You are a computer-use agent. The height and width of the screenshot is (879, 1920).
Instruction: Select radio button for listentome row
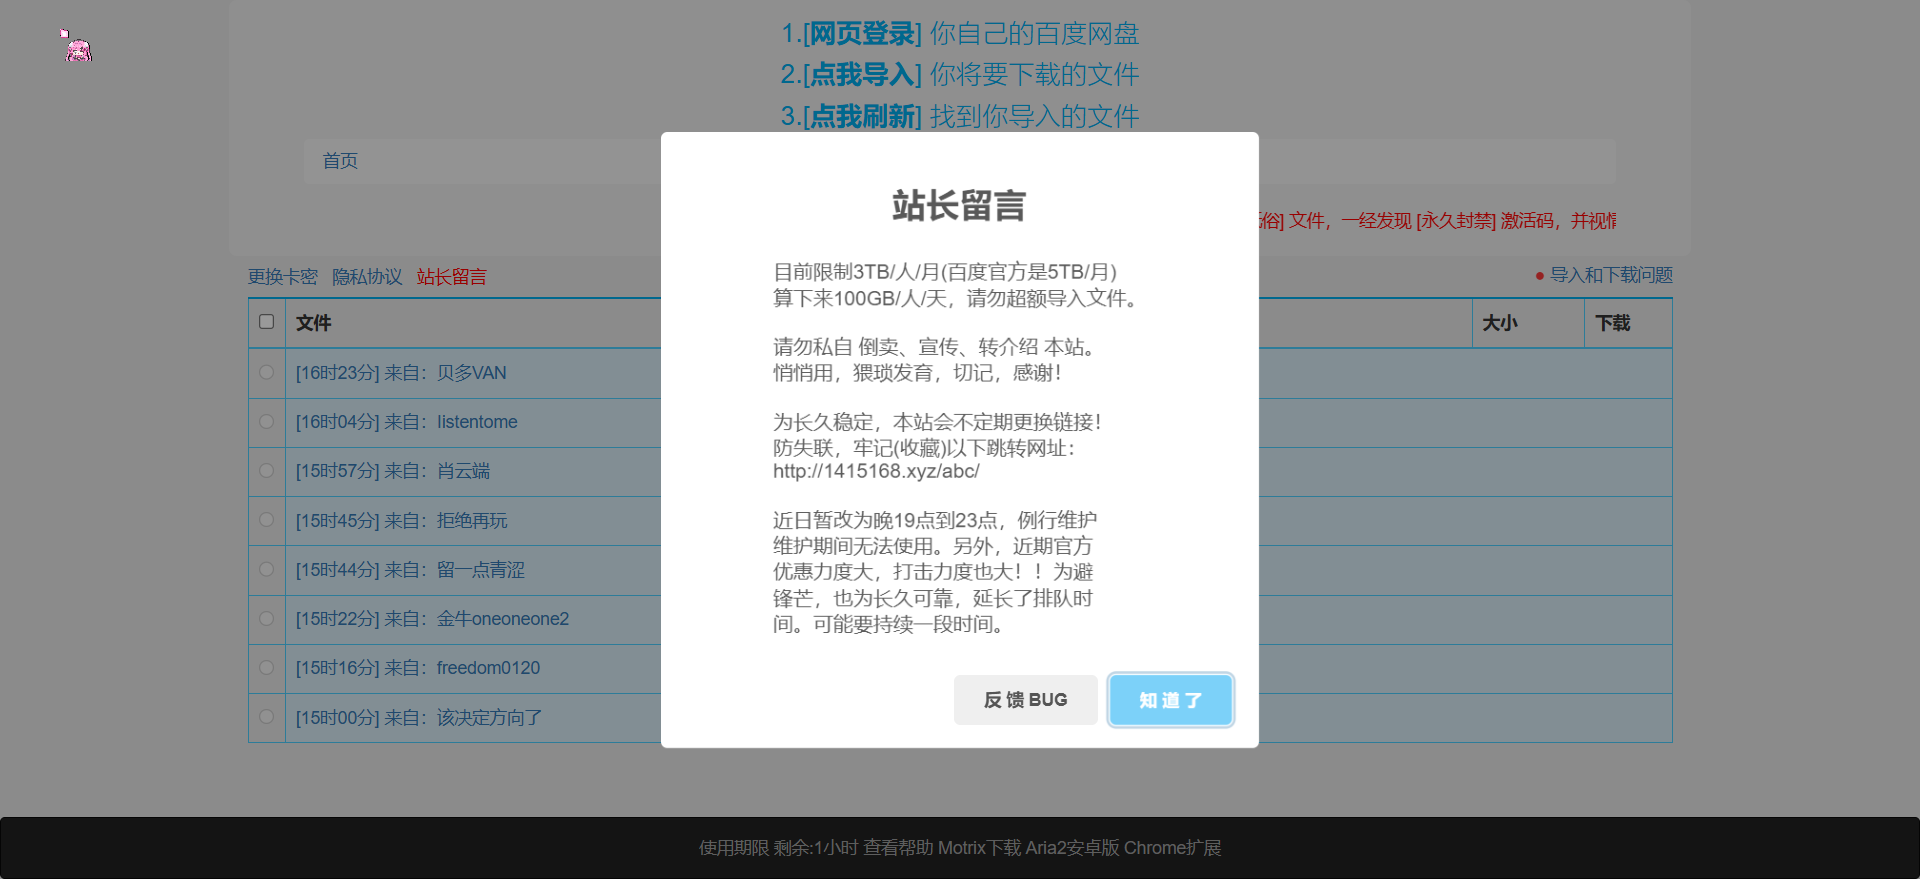(x=266, y=422)
